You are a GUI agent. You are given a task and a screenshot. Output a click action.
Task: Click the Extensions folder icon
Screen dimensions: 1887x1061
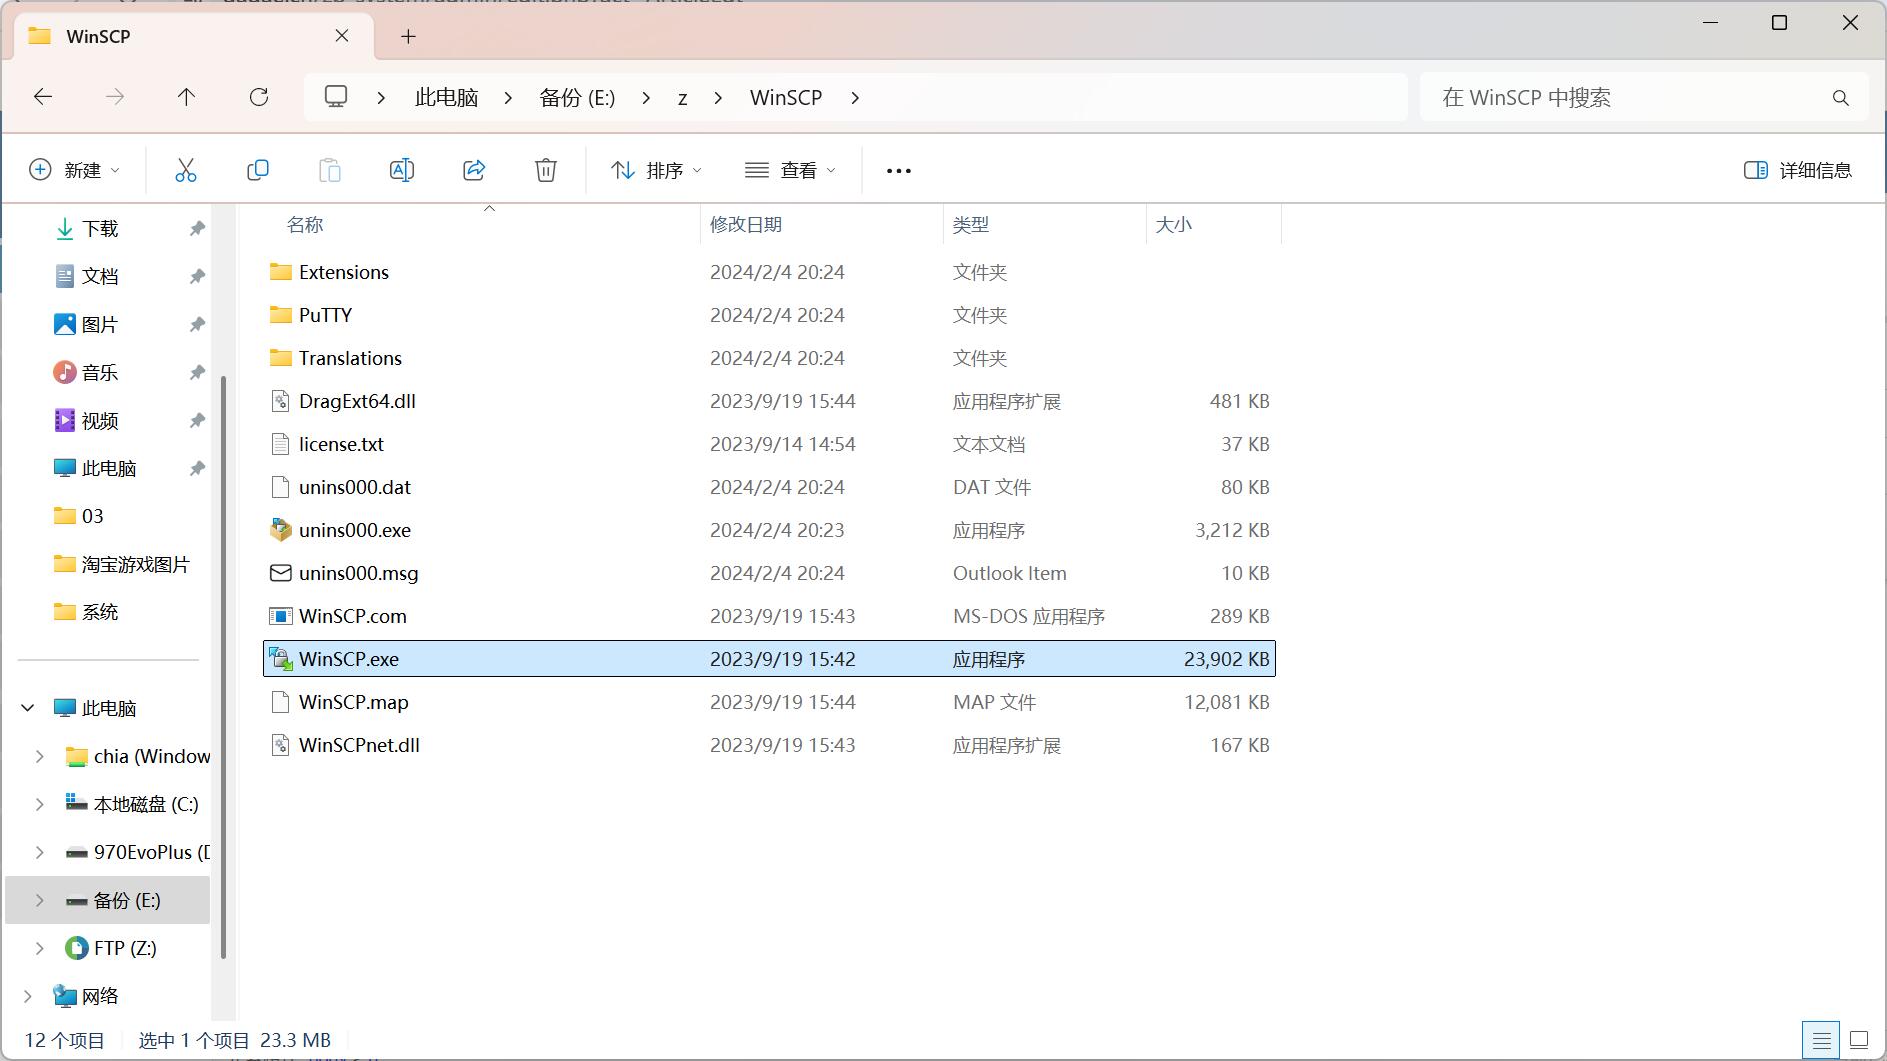pos(281,272)
